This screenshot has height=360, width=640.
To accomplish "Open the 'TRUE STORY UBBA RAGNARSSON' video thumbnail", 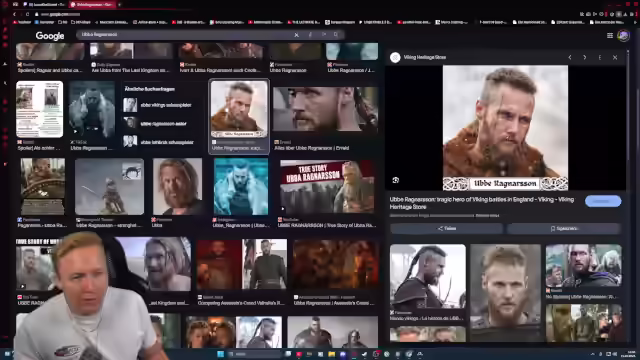I will (x=327, y=187).
